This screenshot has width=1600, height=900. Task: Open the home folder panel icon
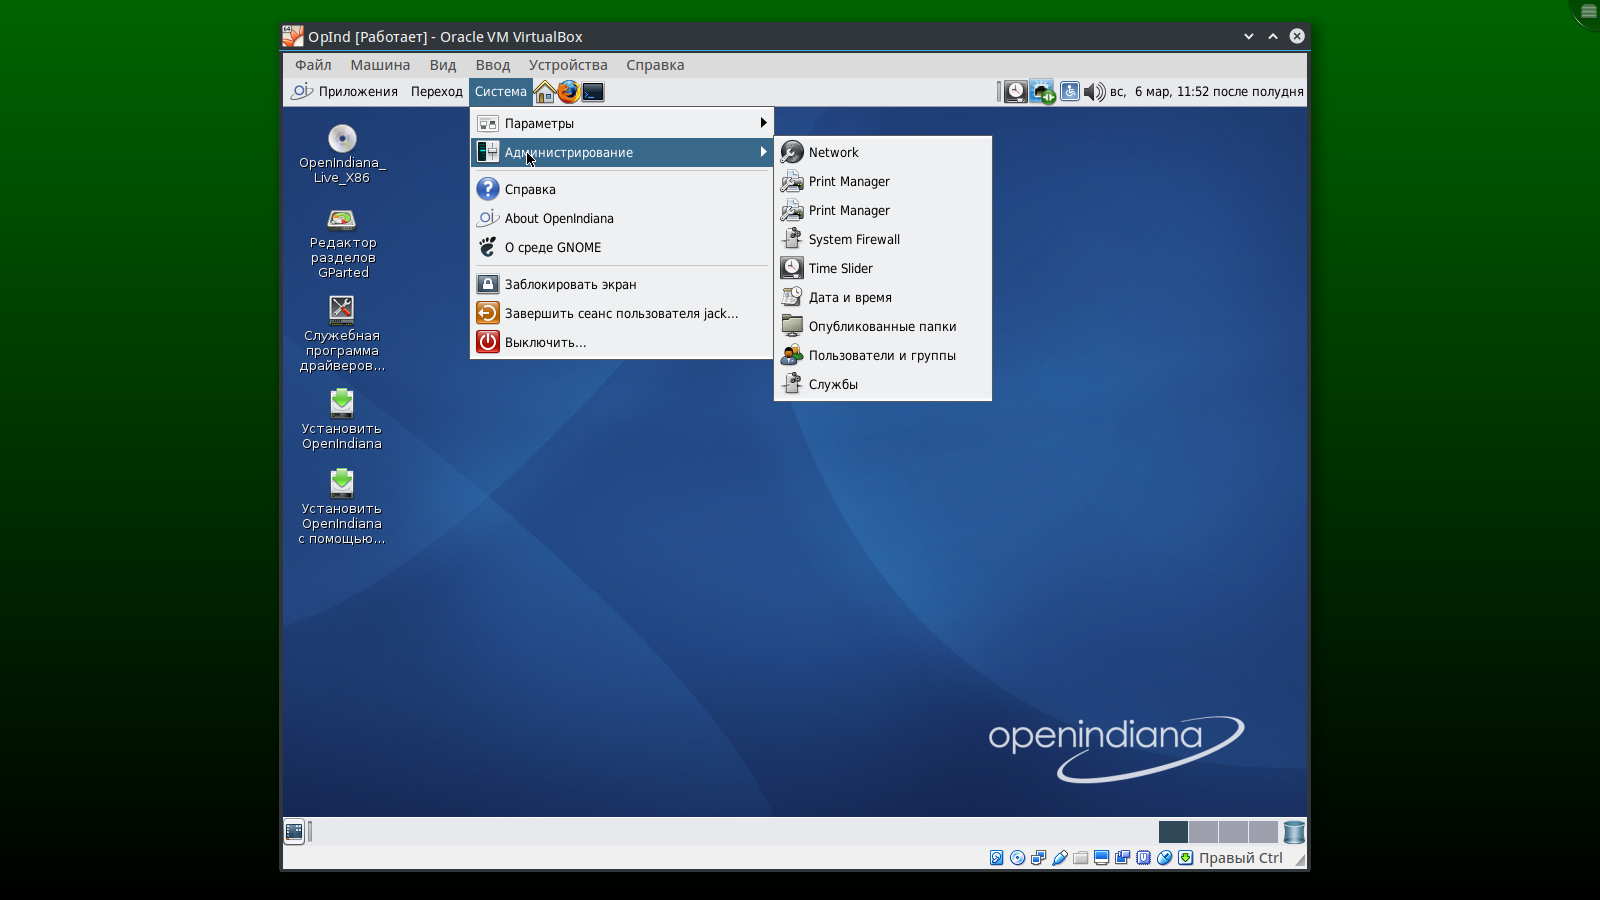544,92
